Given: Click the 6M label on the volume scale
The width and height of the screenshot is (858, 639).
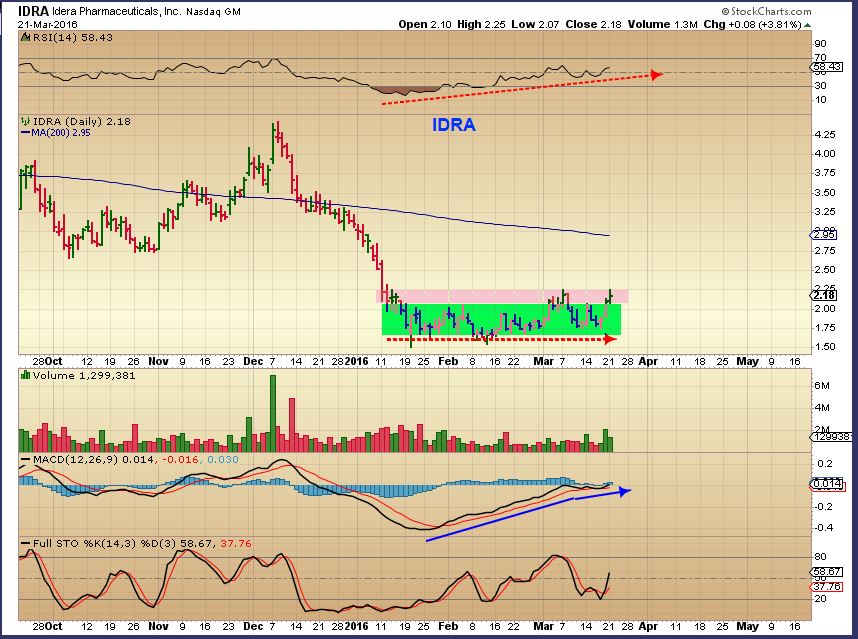Looking at the screenshot, I should 822,386.
